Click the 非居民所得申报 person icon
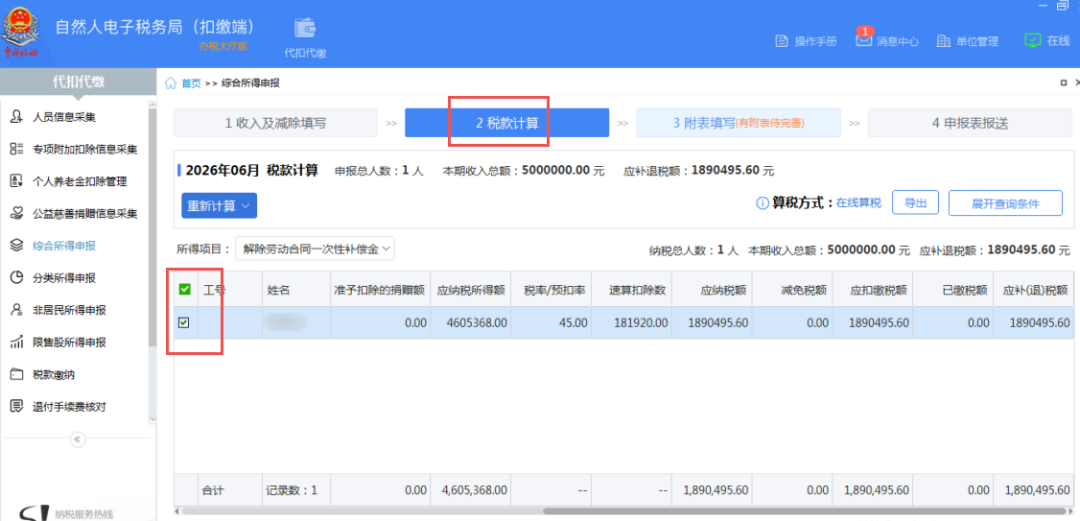The image size is (1080, 521). pos(17,310)
